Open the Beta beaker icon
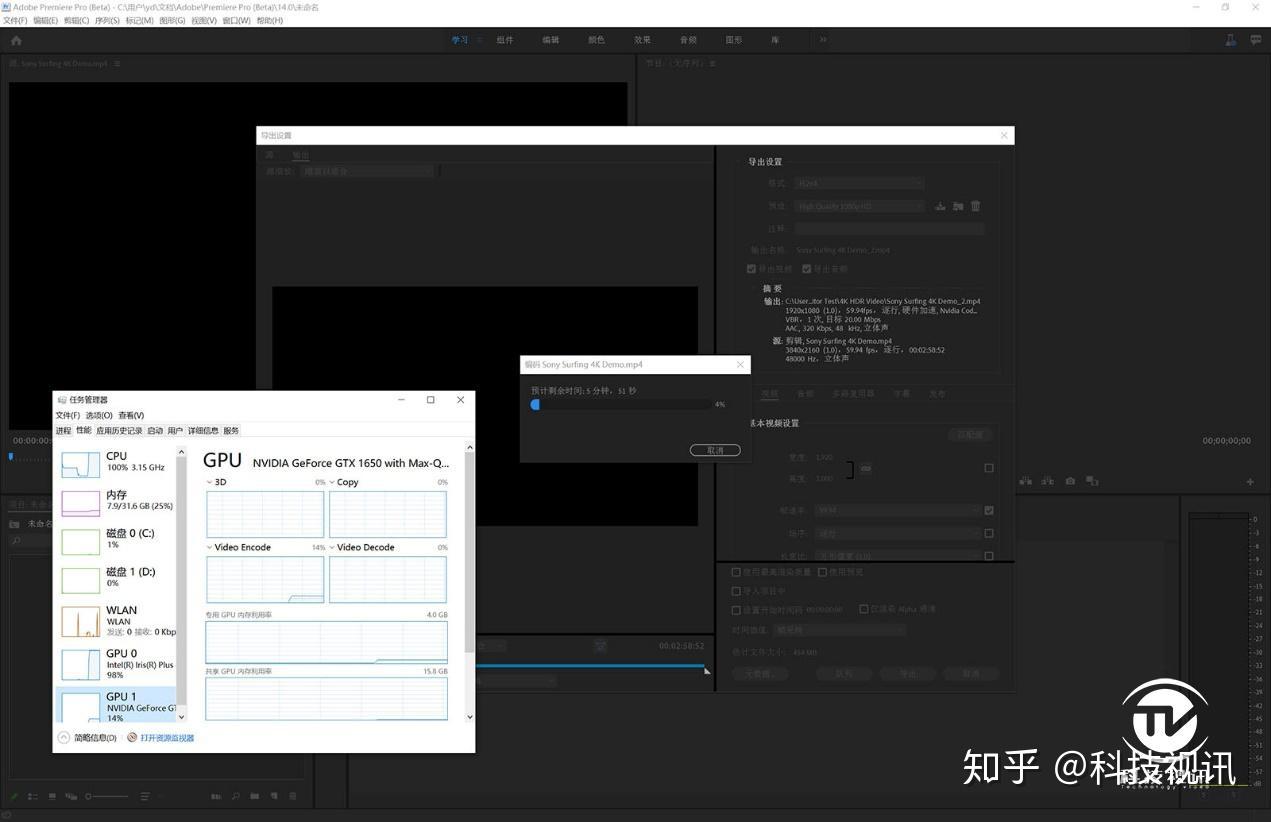 click(x=1231, y=40)
